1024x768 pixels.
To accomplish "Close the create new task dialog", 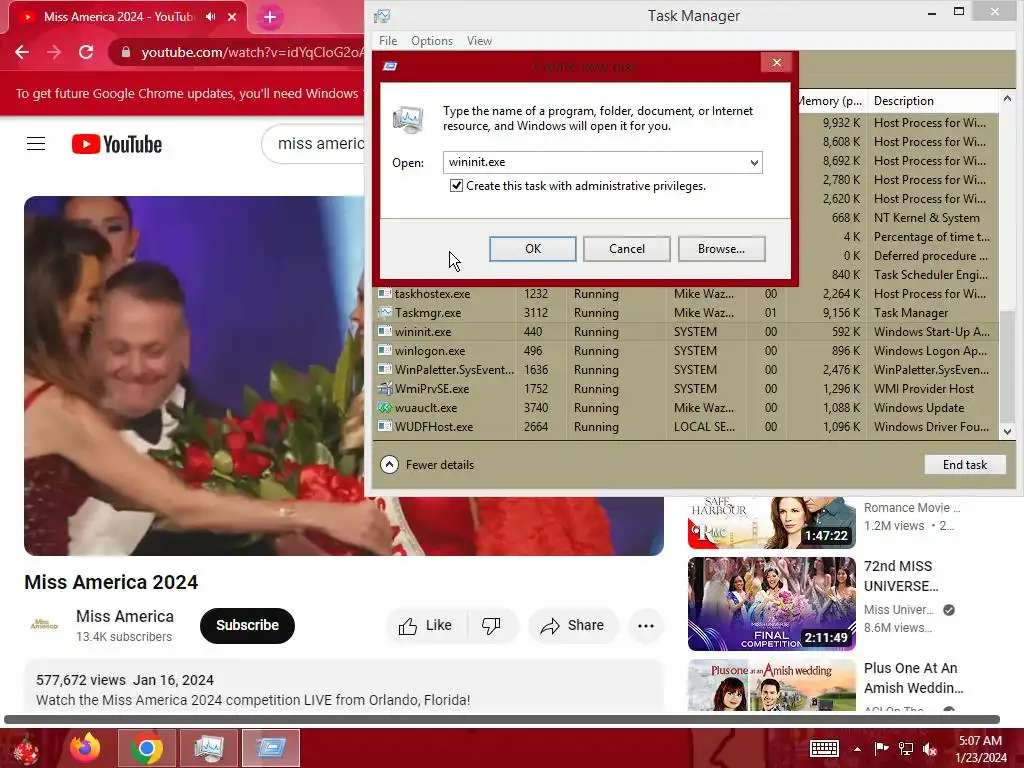I will (776, 63).
